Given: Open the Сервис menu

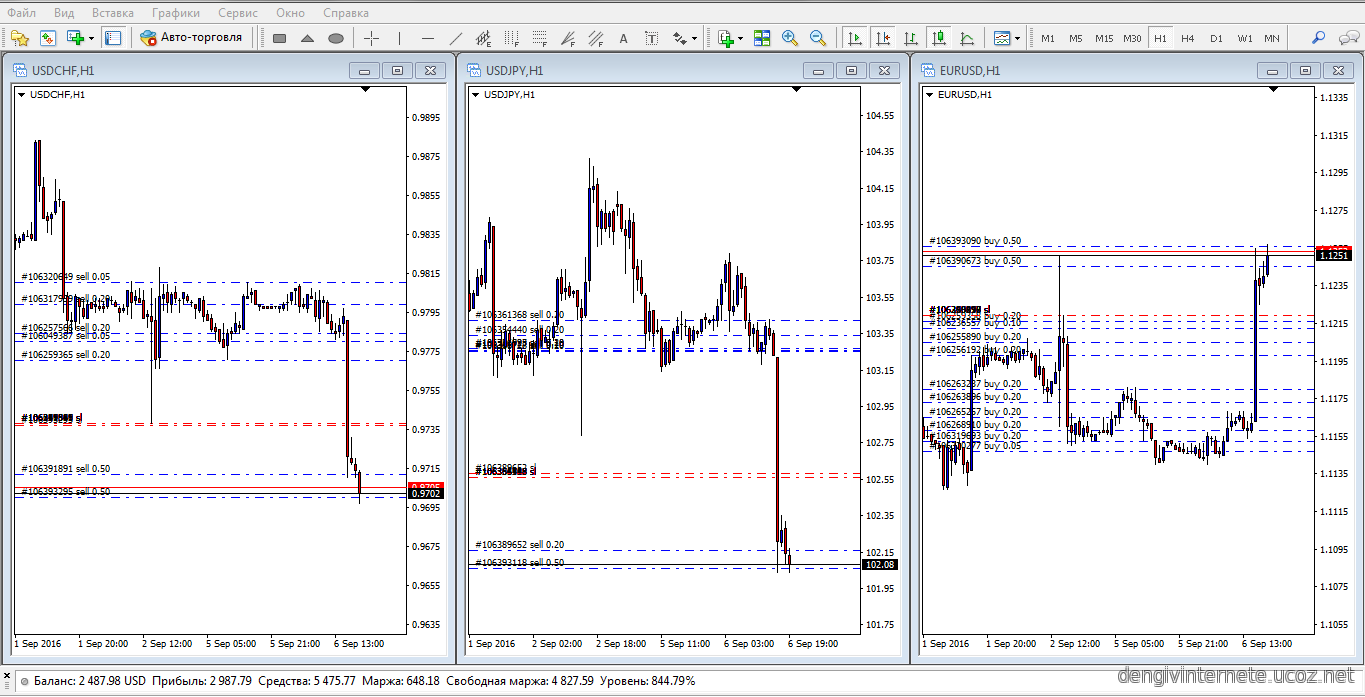Looking at the screenshot, I should click(x=237, y=13).
